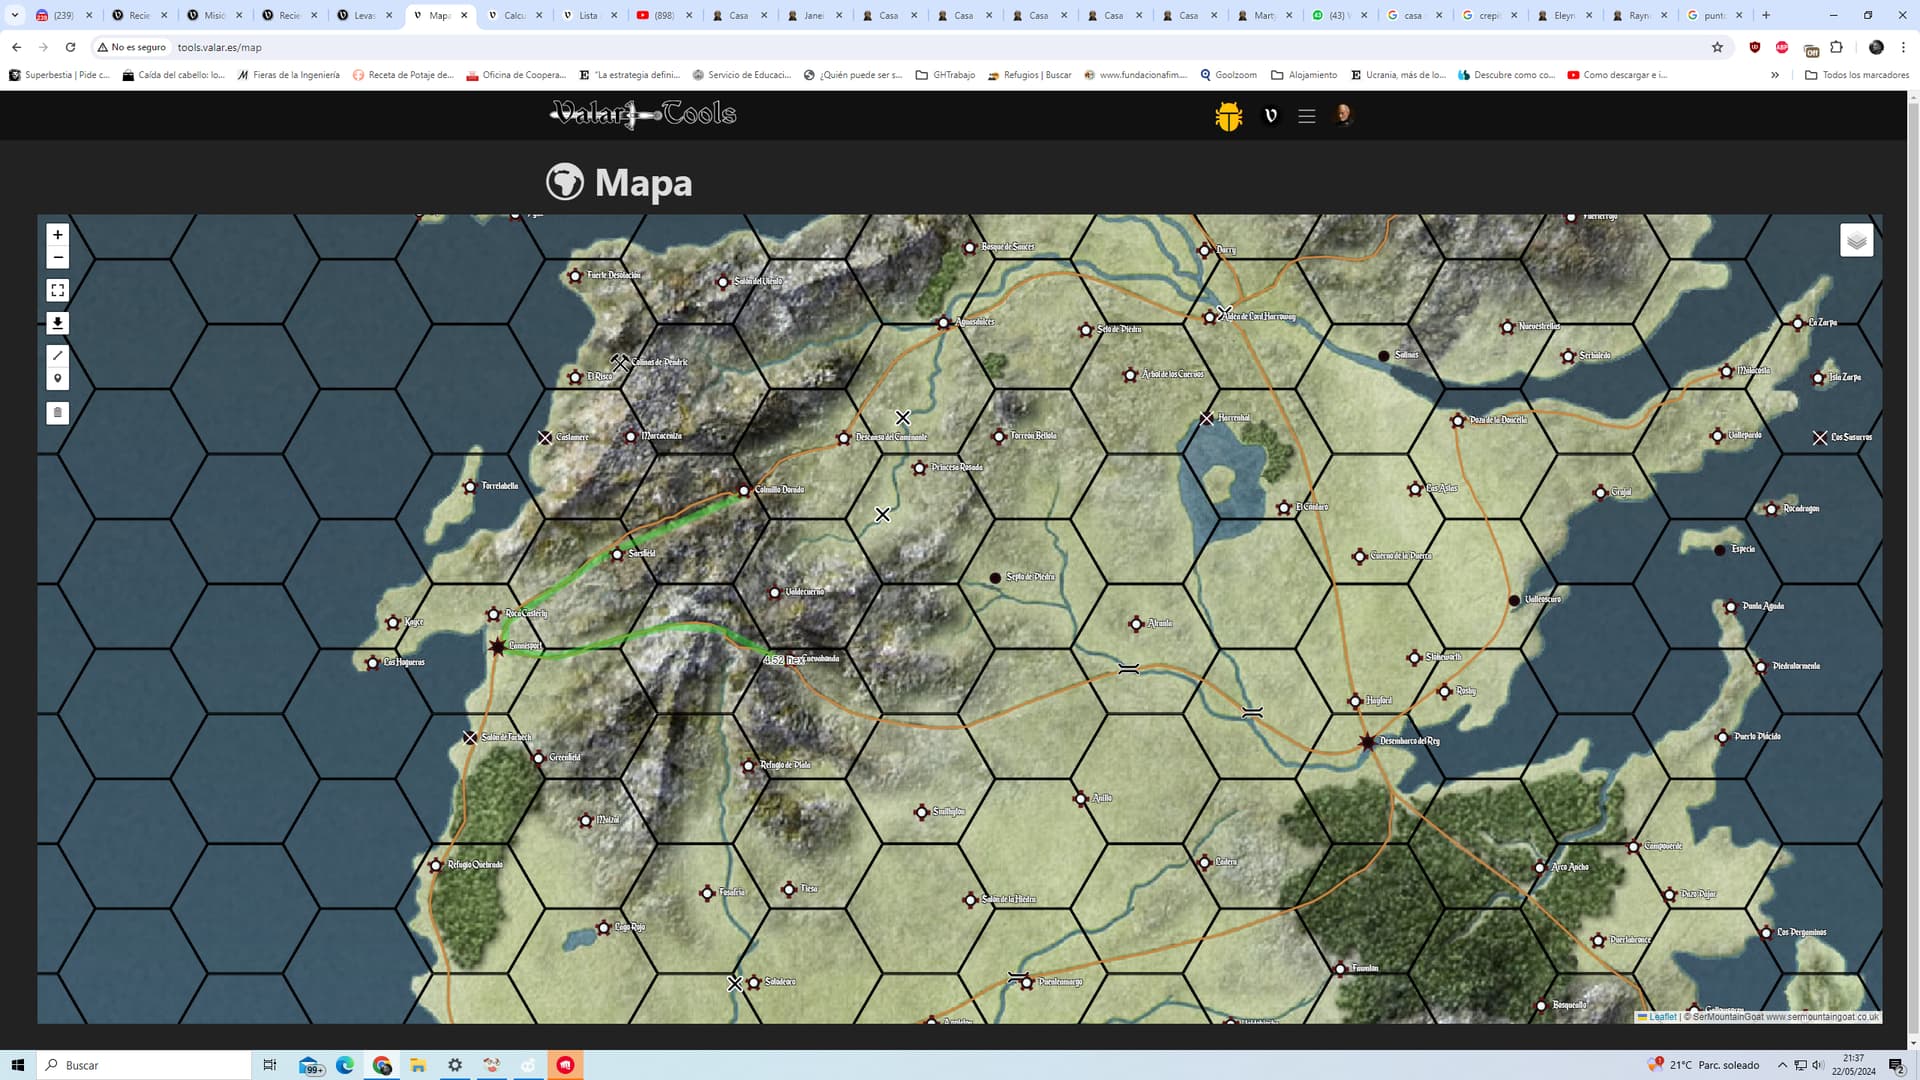Open the Alojamiento bookmarks folder
The image size is (1920, 1080).
(1303, 75)
